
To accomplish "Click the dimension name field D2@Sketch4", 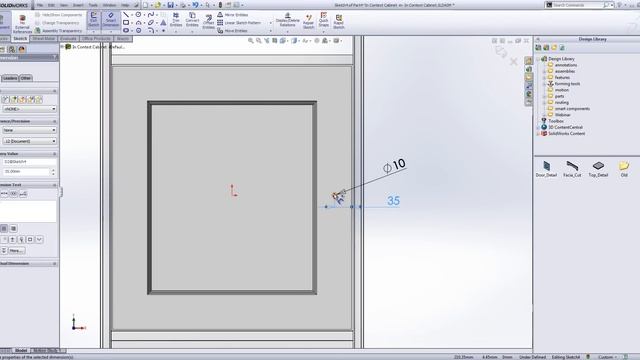I will coord(29,162).
